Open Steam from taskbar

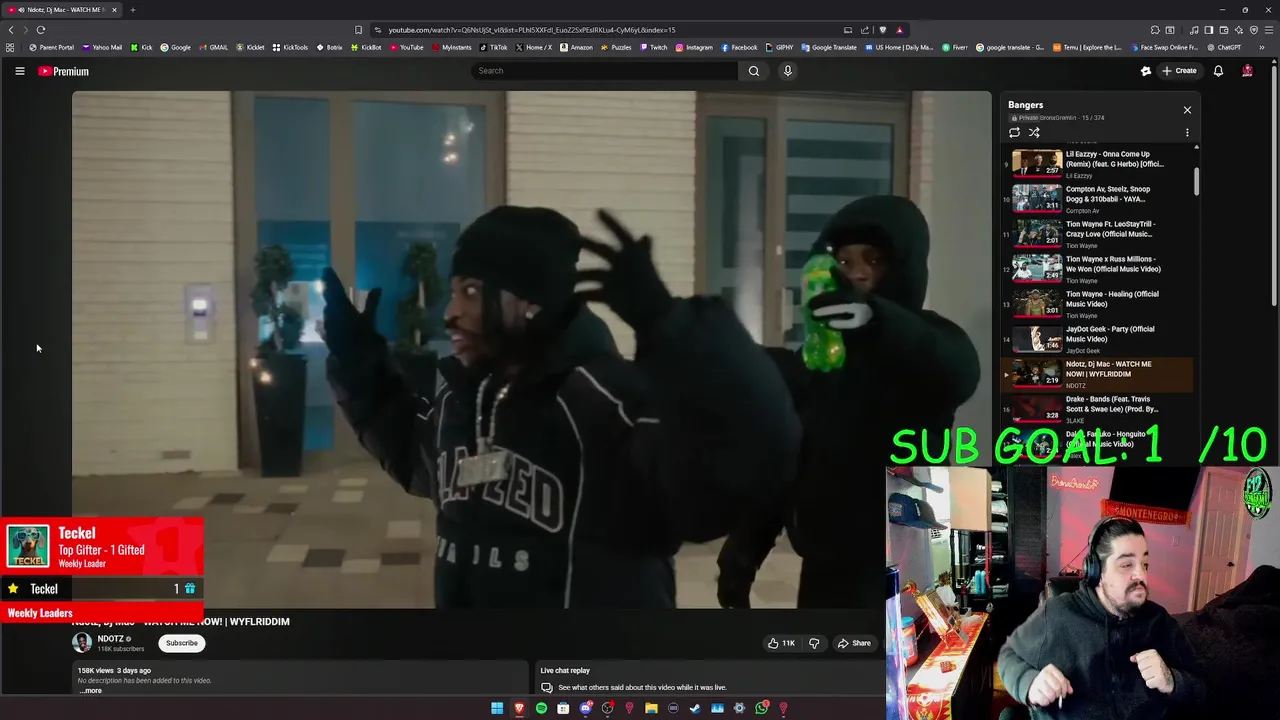coord(695,708)
